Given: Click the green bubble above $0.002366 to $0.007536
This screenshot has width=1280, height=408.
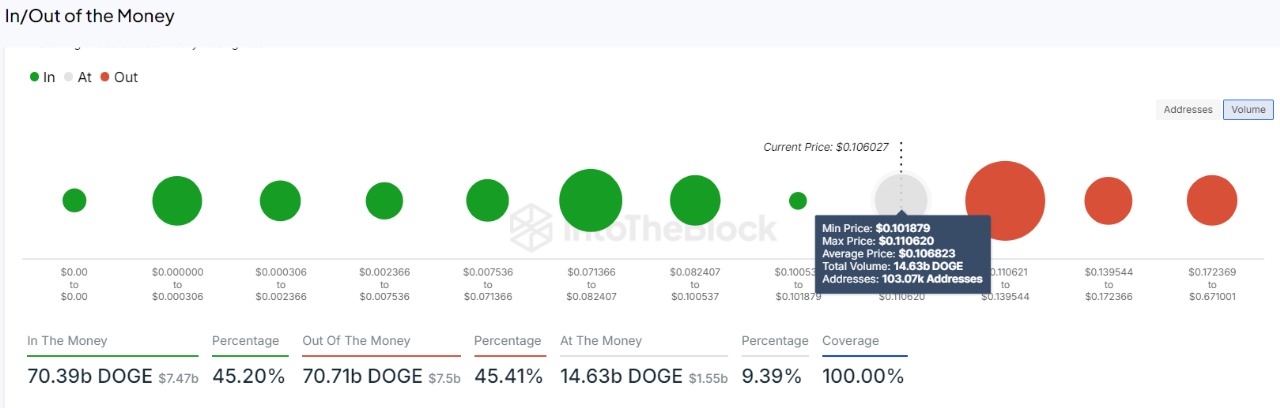Looking at the screenshot, I should pyautogui.click(x=384, y=200).
